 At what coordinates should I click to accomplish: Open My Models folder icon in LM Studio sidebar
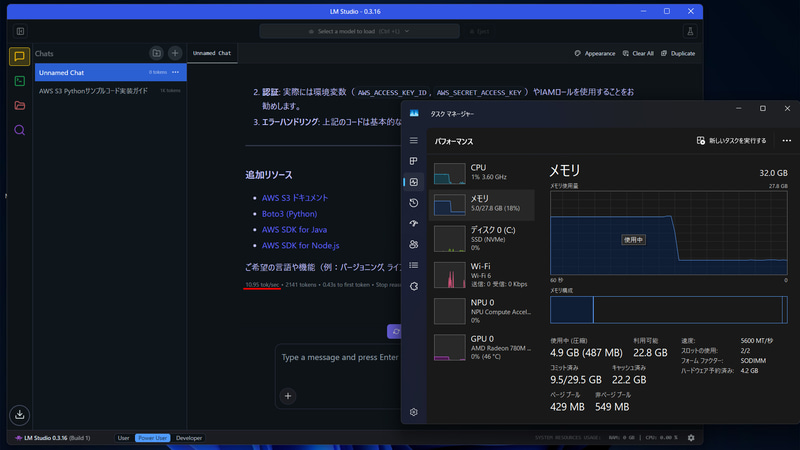(19, 106)
